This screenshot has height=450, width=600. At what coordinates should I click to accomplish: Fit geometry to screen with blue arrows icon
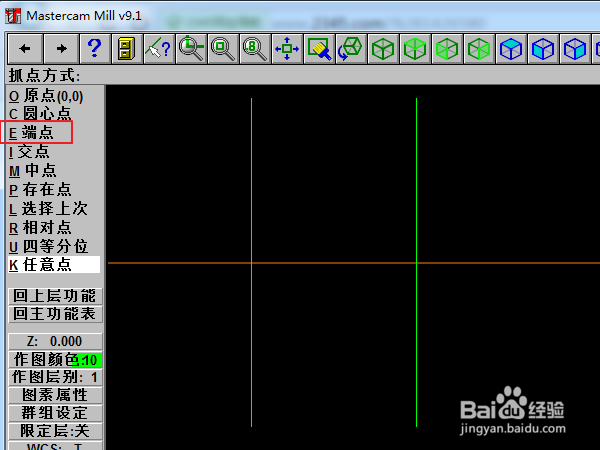click(x=287, y=49)
